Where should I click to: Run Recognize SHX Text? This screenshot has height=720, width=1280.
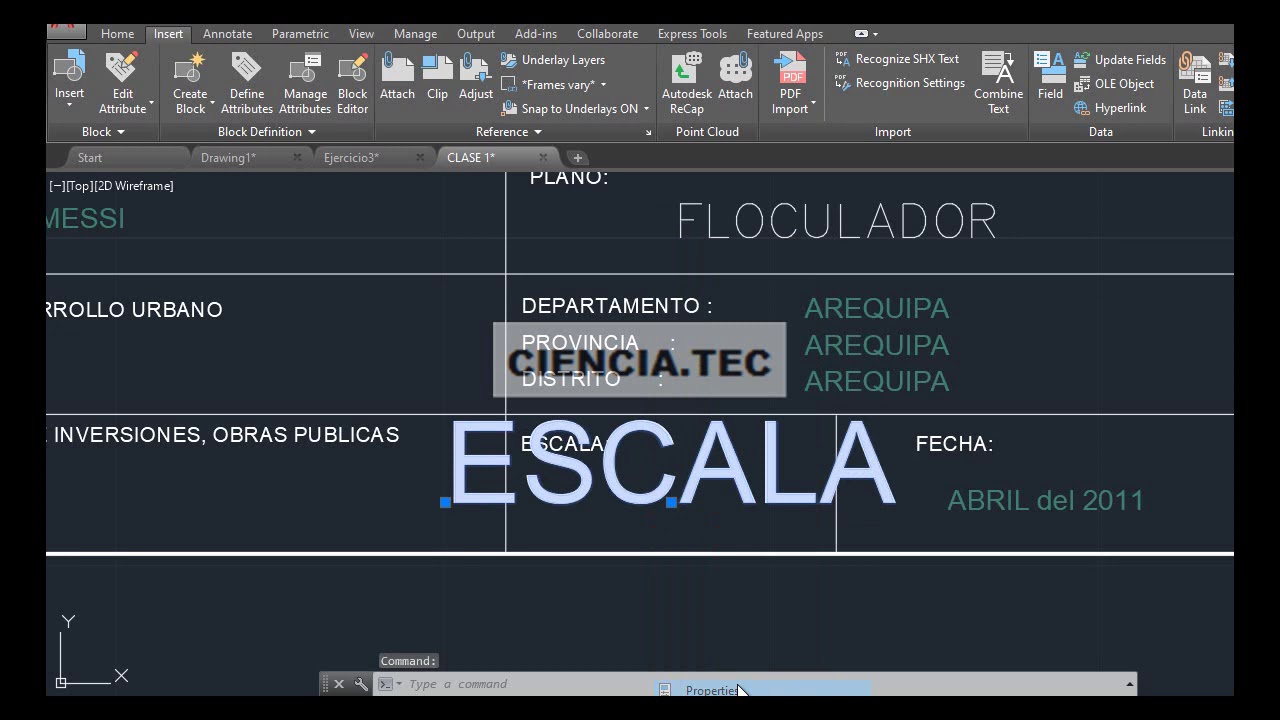pyautogui.click(x=897, y=59)
